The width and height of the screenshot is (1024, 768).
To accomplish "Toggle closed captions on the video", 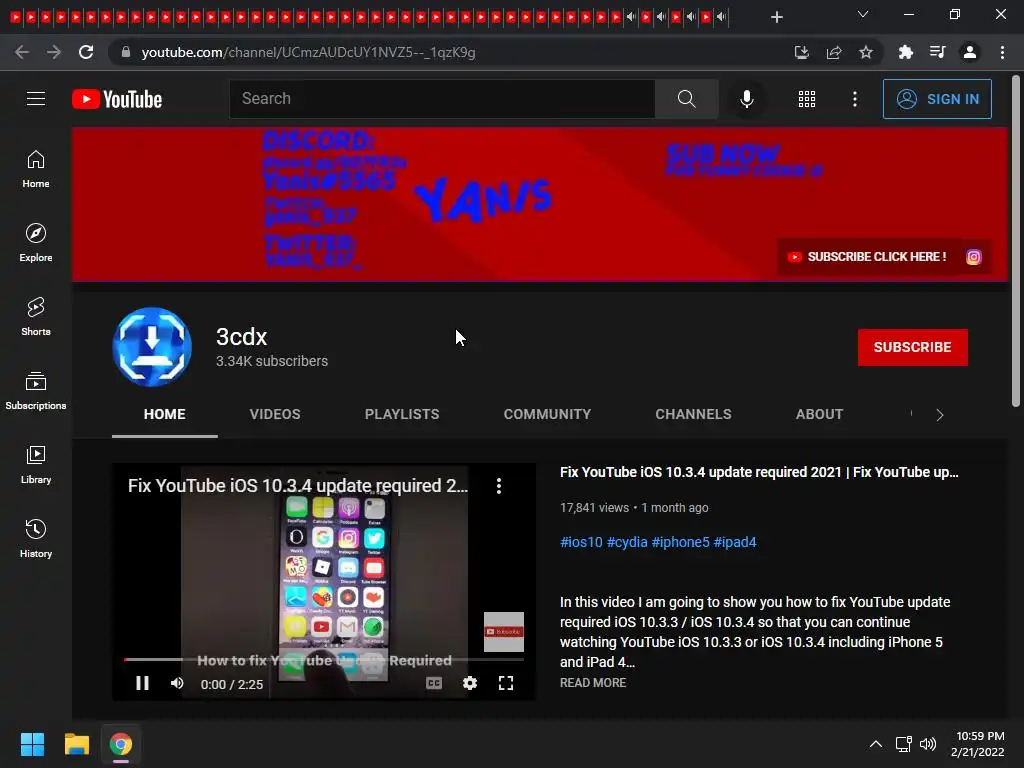I will click(x=434, y=683).
